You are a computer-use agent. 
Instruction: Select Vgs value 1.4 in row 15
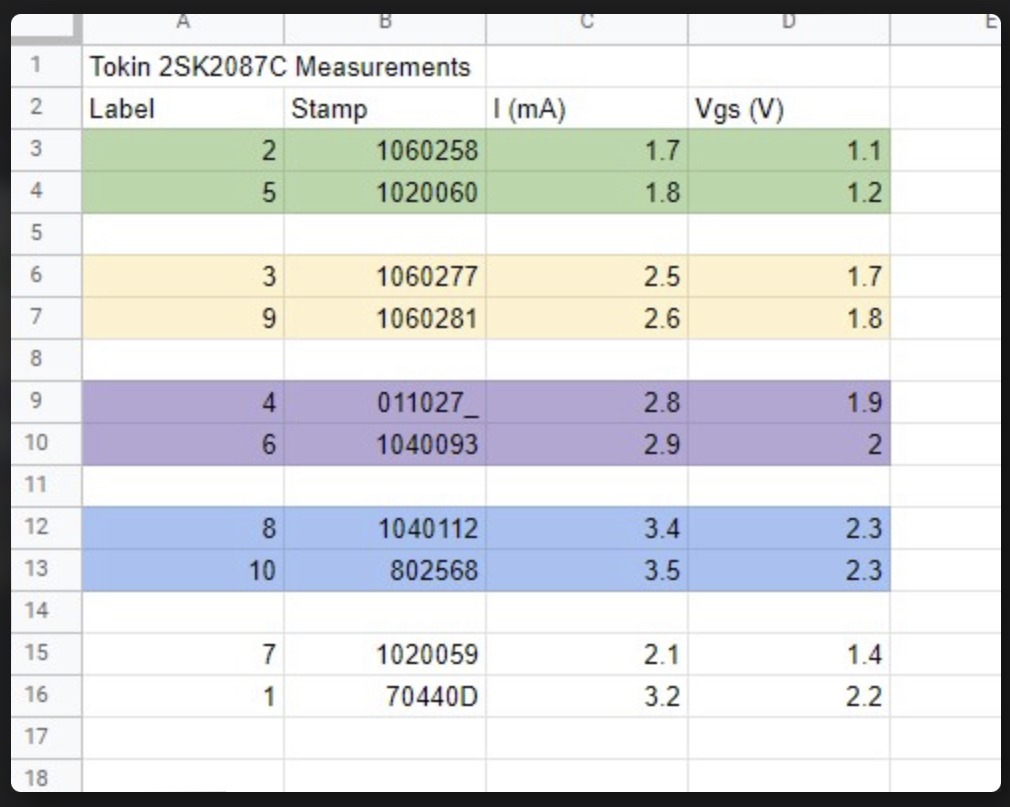point(788,654)
